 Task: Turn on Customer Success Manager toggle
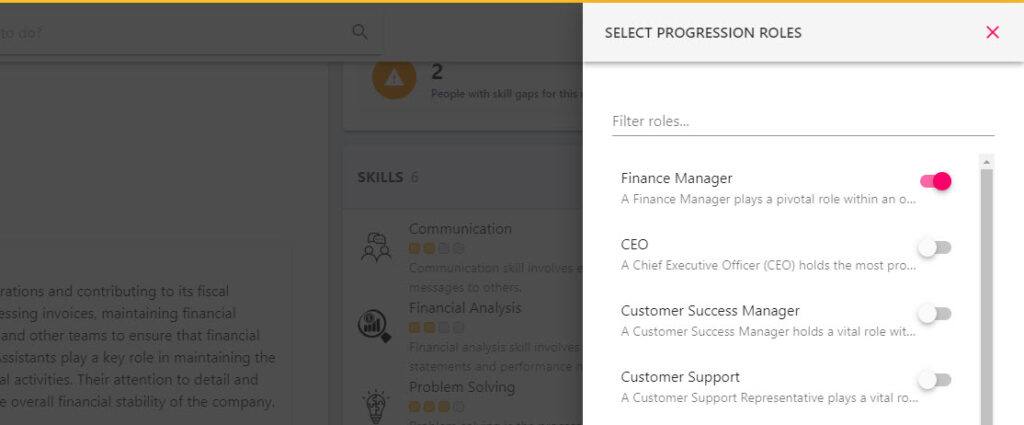coord(935,314)
